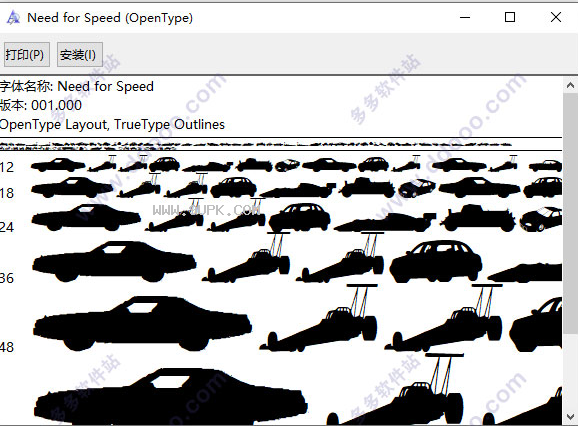Click the sedan glyph in row 36
This screenshot has height=426, width=578.
436,261
